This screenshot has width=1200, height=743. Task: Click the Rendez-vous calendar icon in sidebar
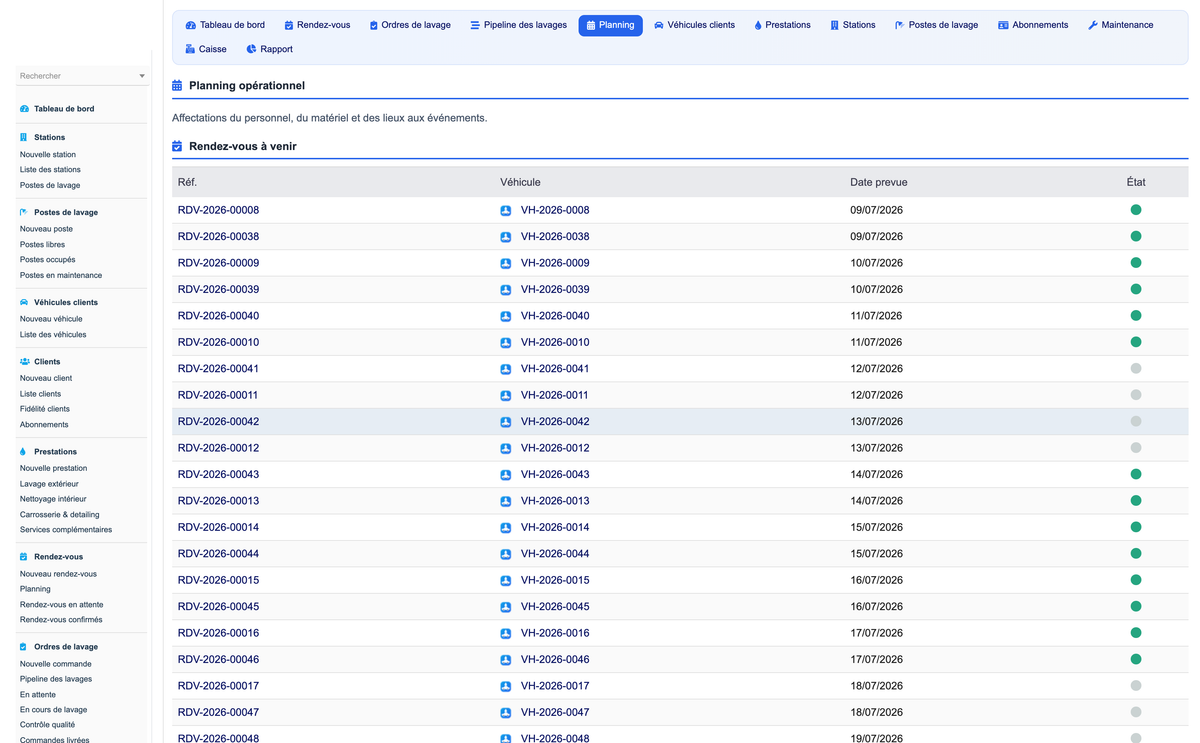click(24, 557)
